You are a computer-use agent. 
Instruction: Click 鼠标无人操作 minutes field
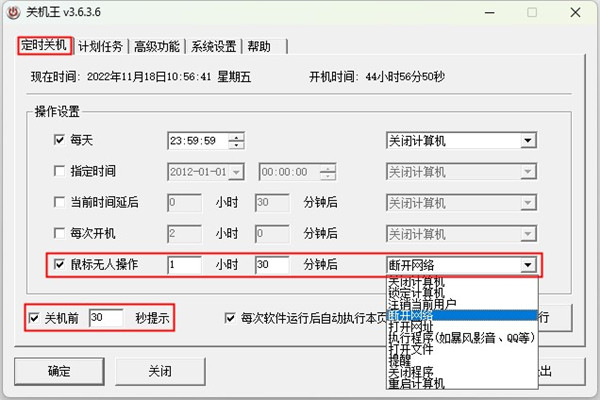point(272,264)
